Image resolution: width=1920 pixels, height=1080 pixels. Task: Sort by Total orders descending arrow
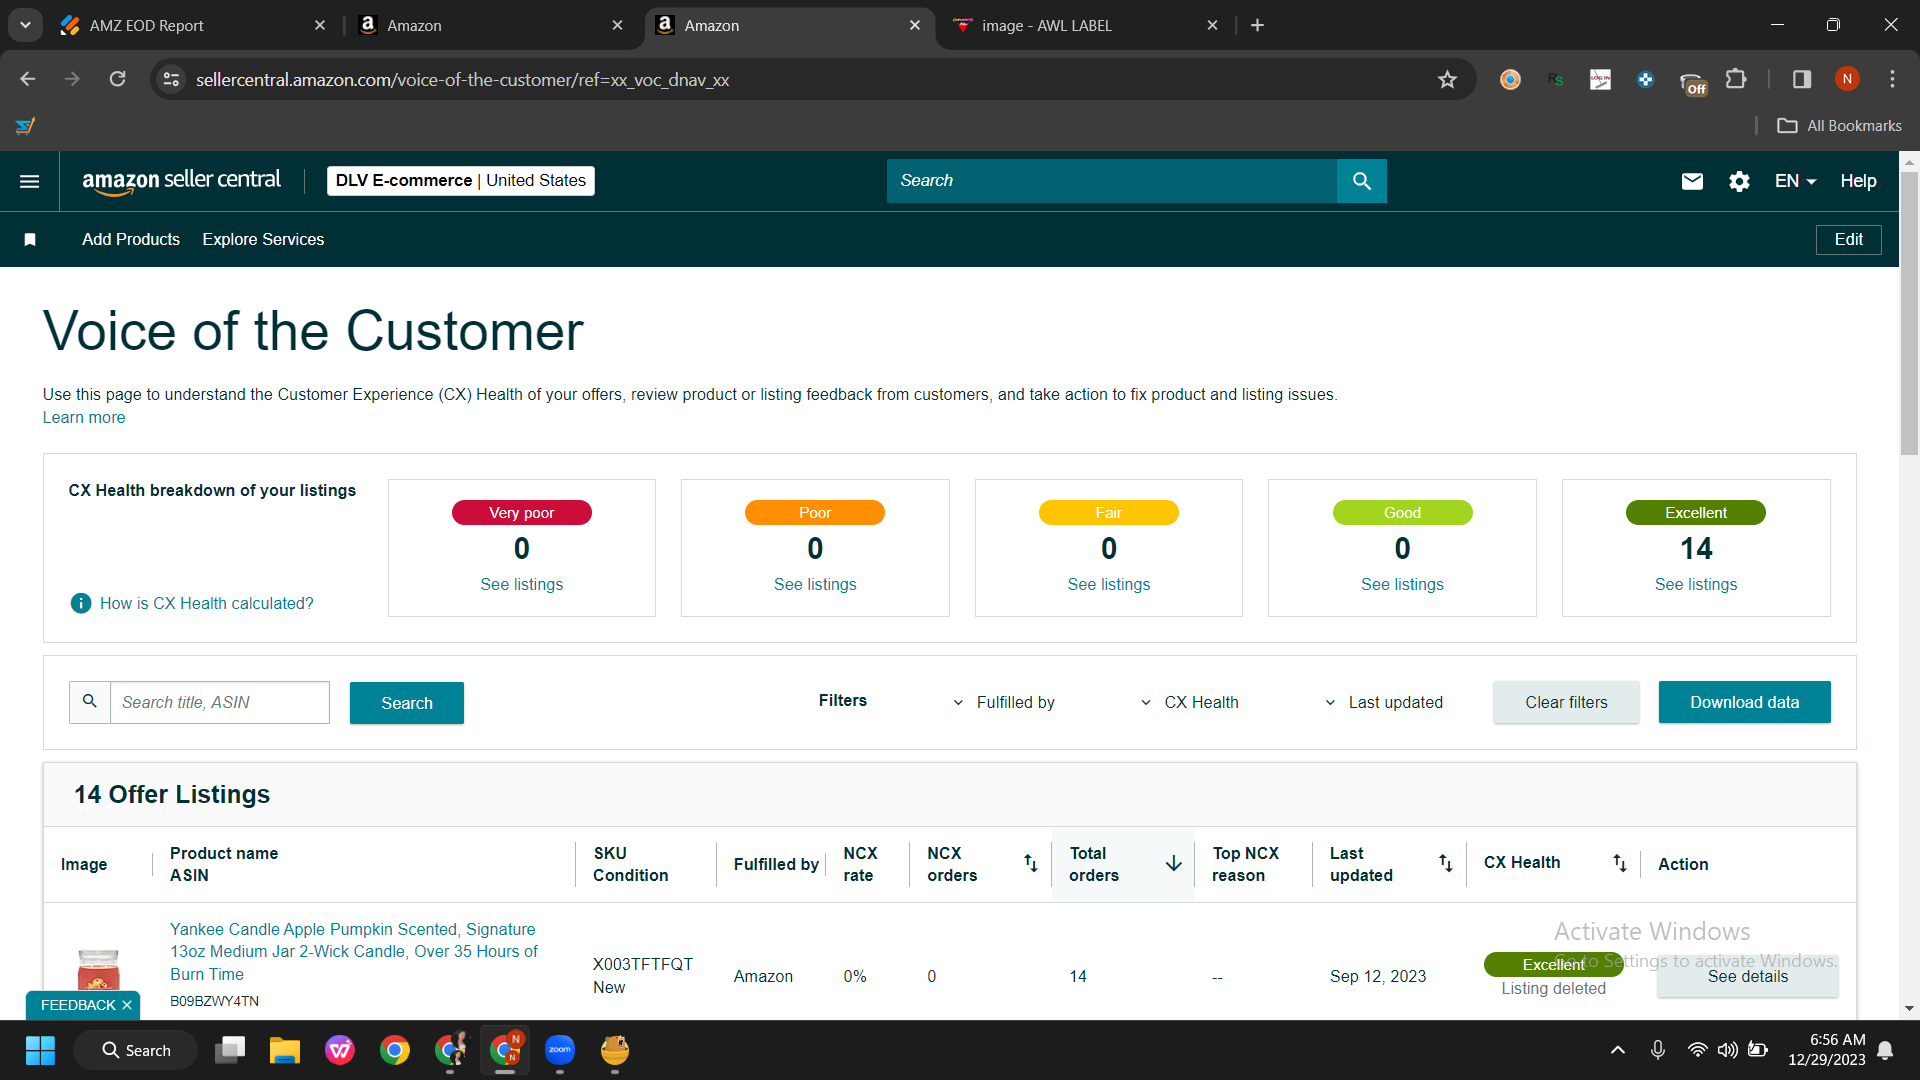coord(1173,863)
